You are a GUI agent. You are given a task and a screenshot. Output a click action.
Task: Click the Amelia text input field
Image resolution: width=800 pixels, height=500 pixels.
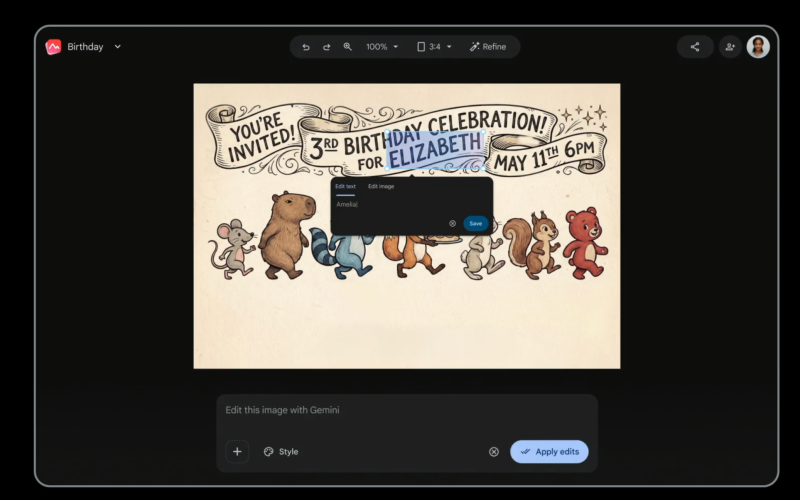[411, 205]
